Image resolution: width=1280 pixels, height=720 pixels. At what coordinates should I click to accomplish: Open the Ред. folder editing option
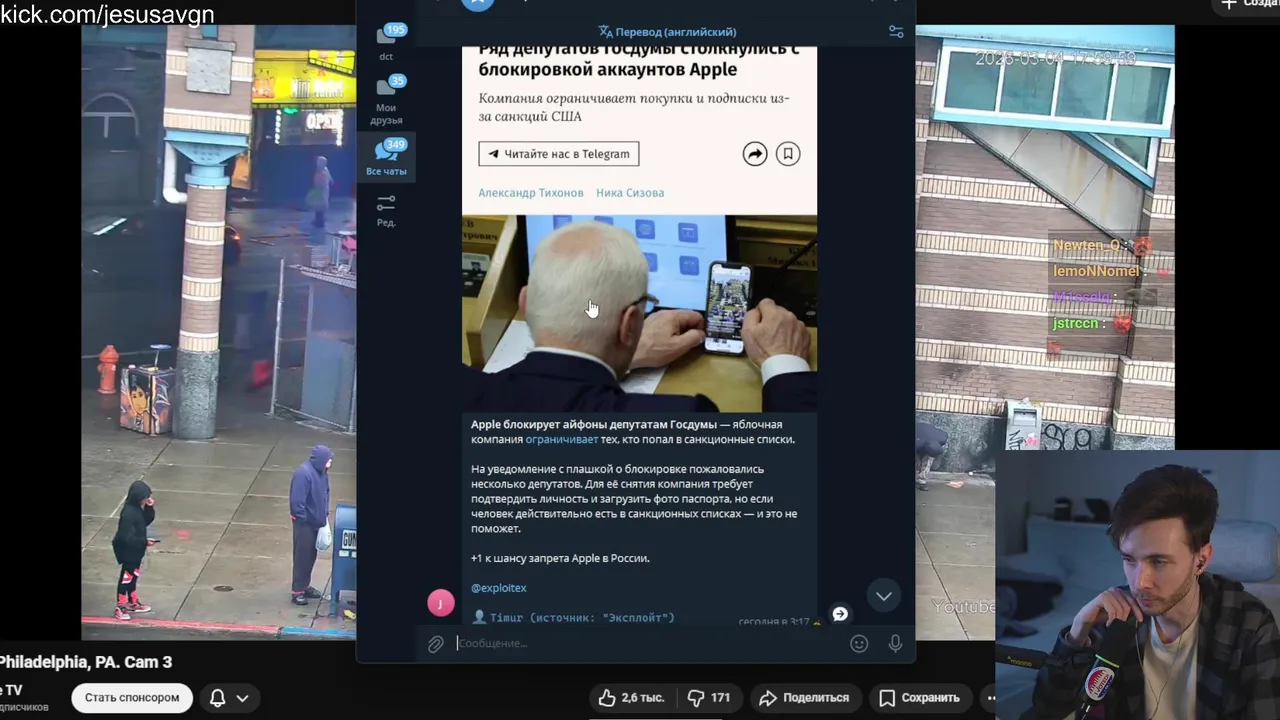386,210
